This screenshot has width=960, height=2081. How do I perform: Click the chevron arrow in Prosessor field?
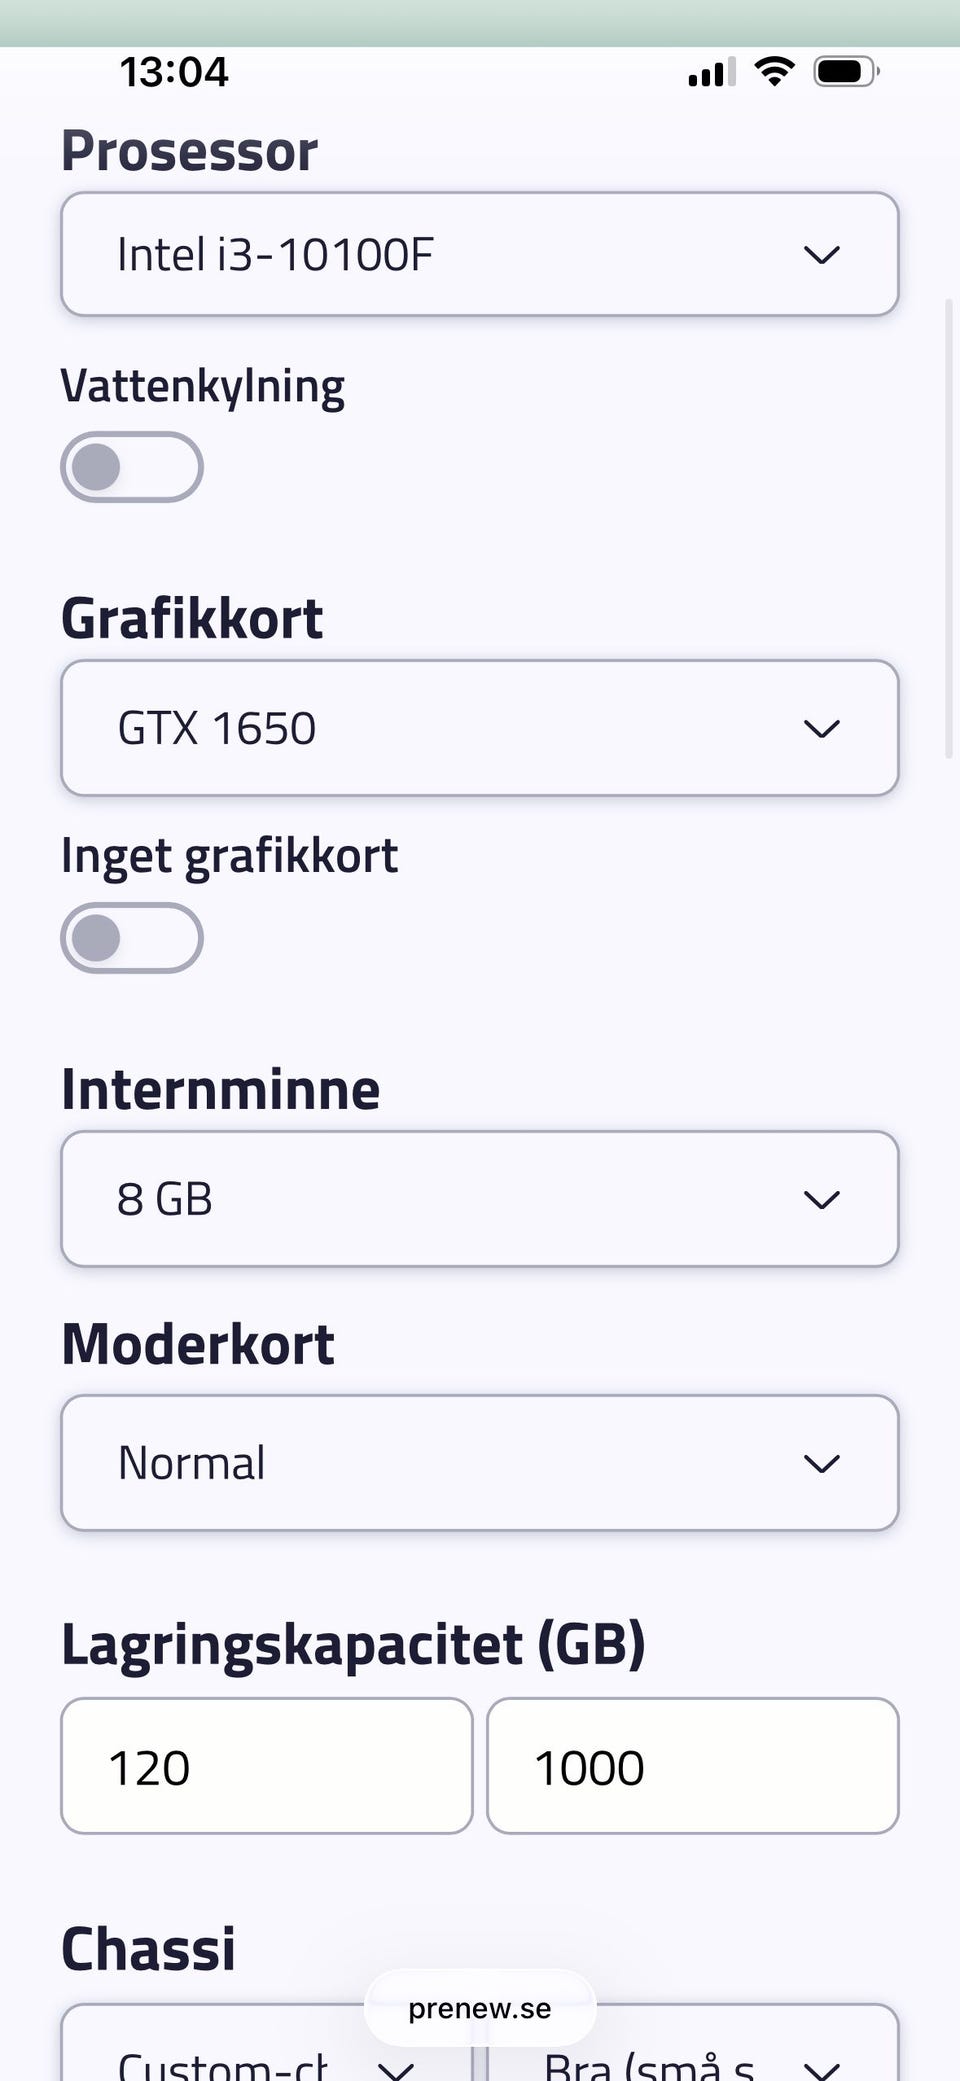(821, 255)
